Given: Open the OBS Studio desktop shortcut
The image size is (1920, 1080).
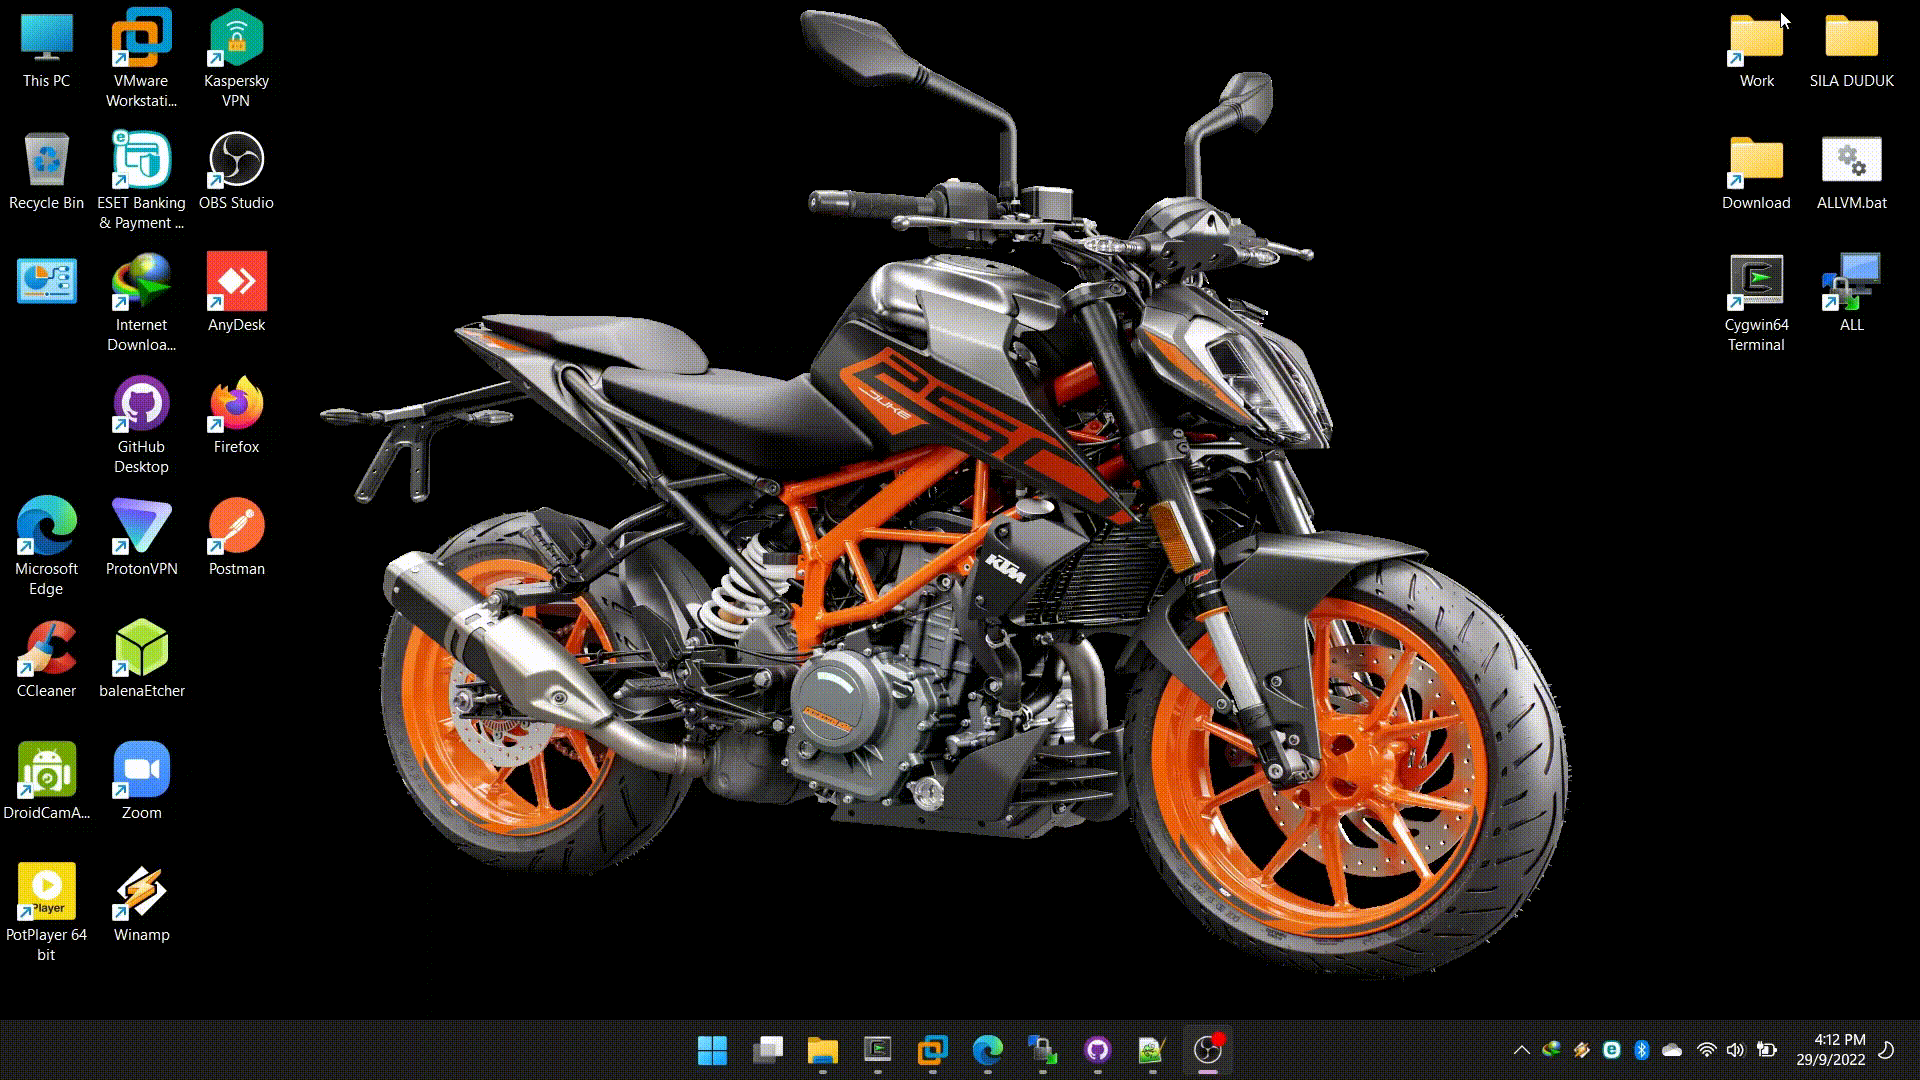Looking at the screenshot, I should coord(236,161).
